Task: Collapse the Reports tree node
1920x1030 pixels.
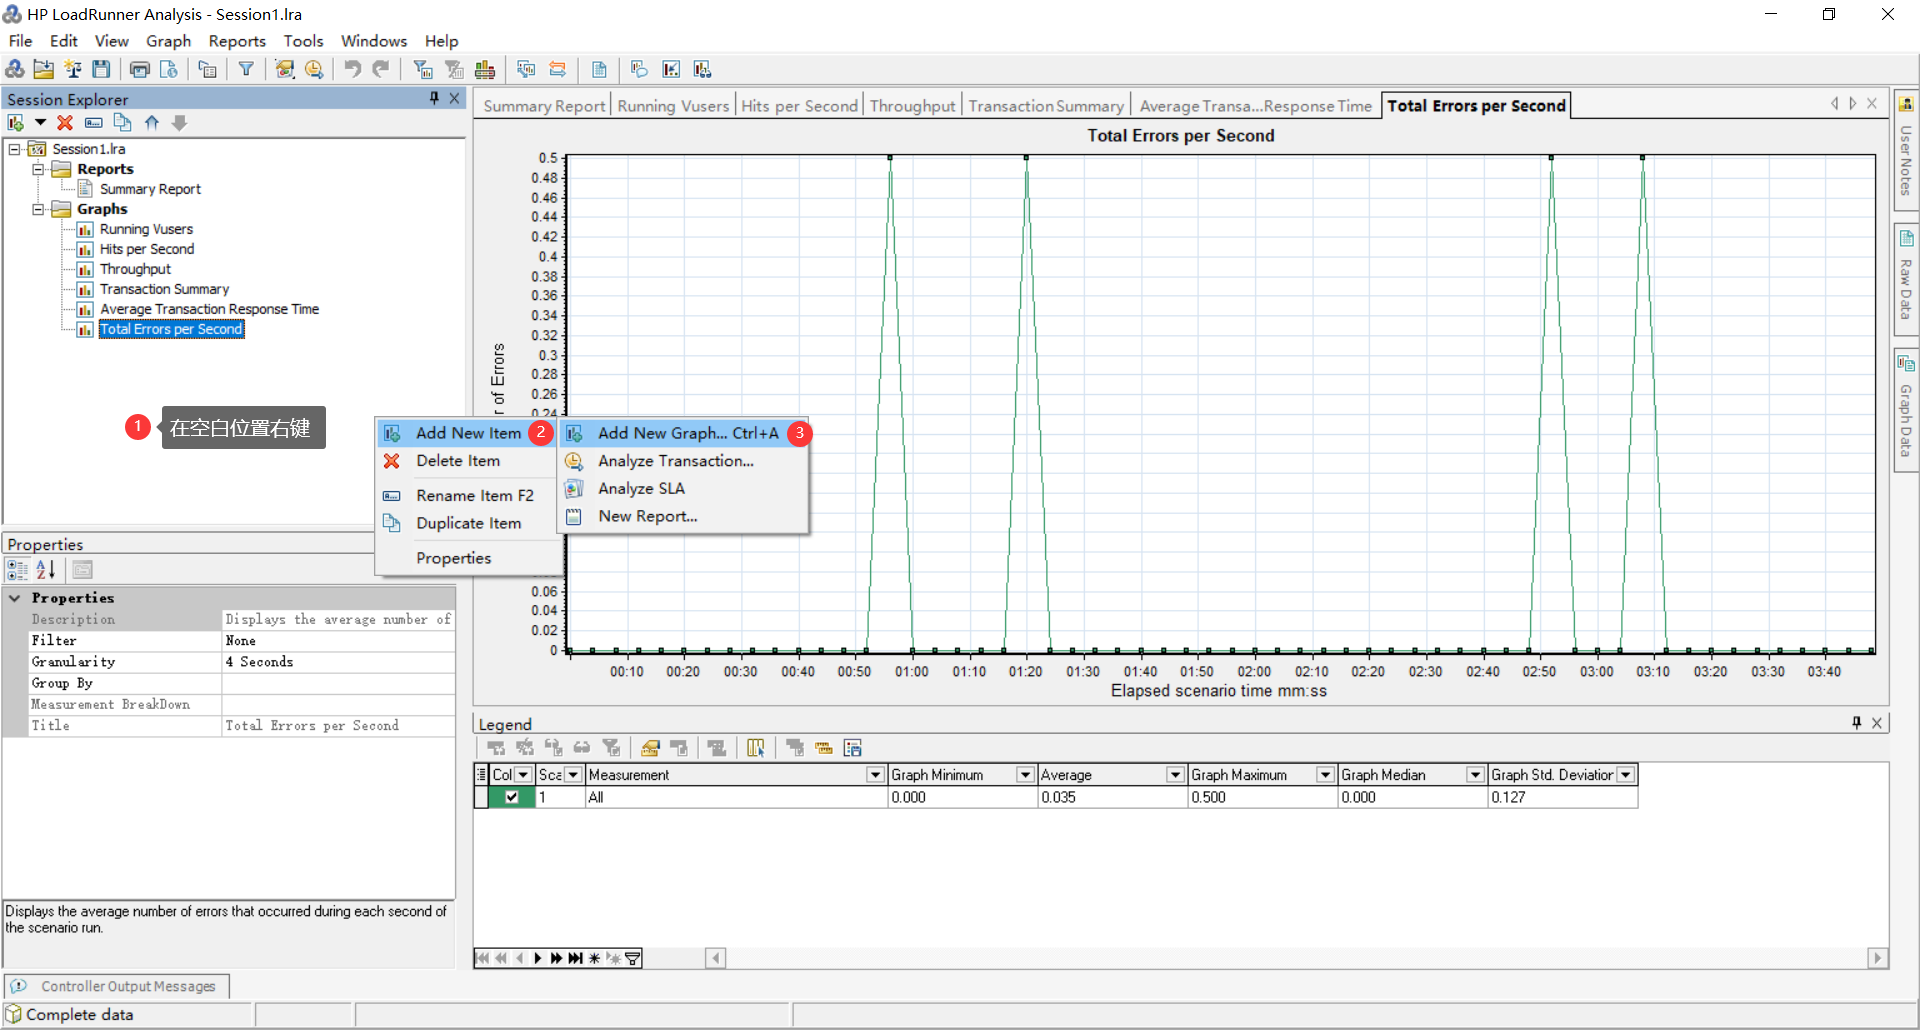Action: 38,169
